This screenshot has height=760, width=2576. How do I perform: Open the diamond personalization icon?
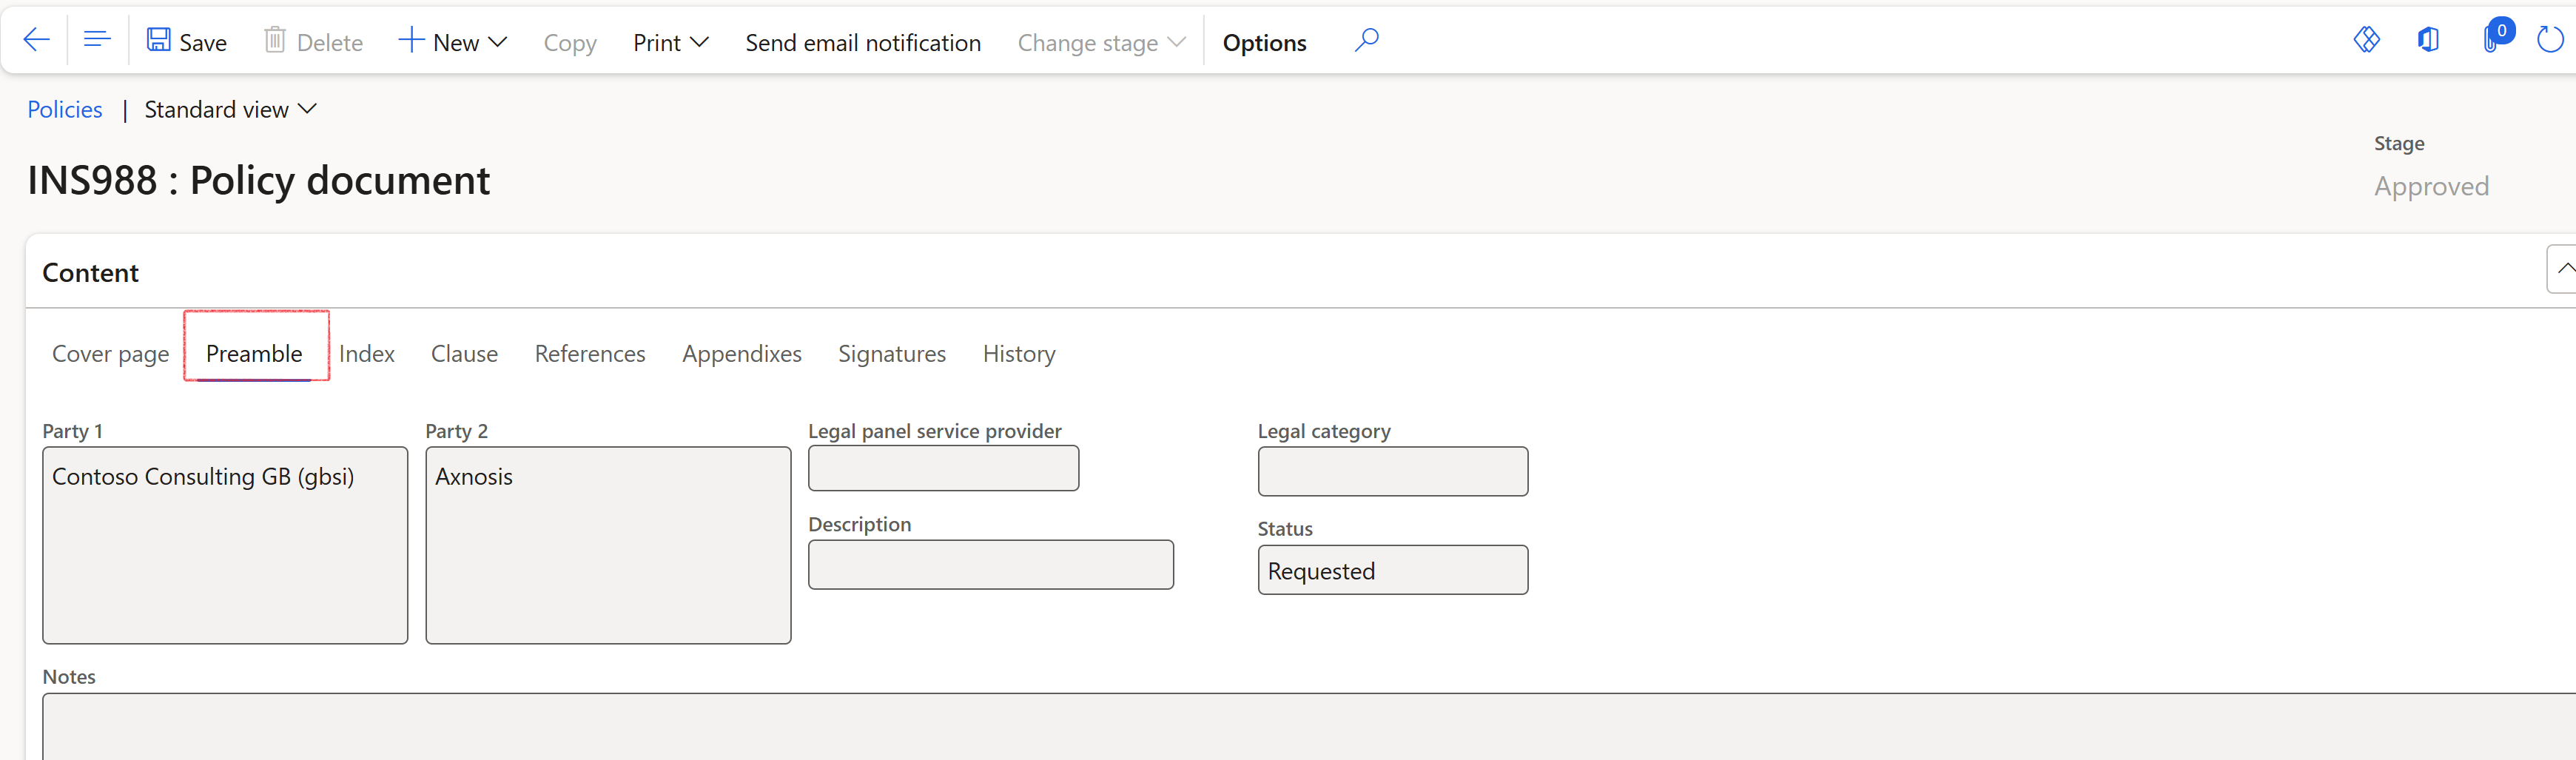tap(2366, 40)
